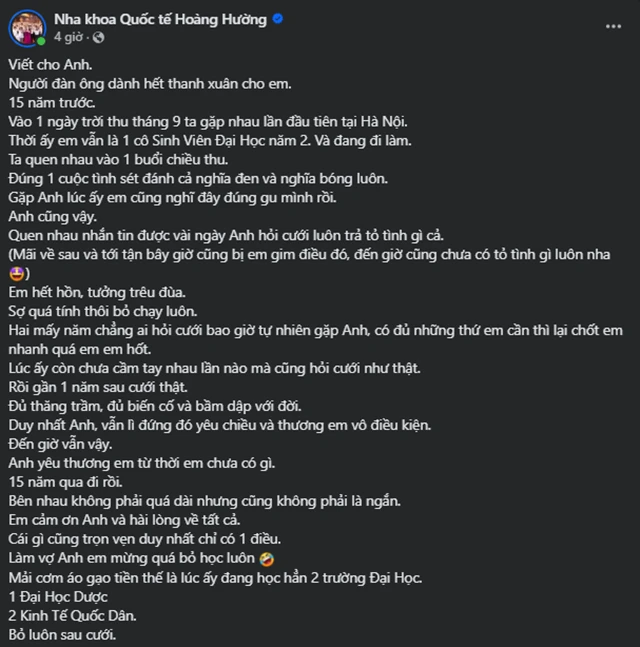Click the green online status dot
Screen dimensions: 640x647
[39, 42]
